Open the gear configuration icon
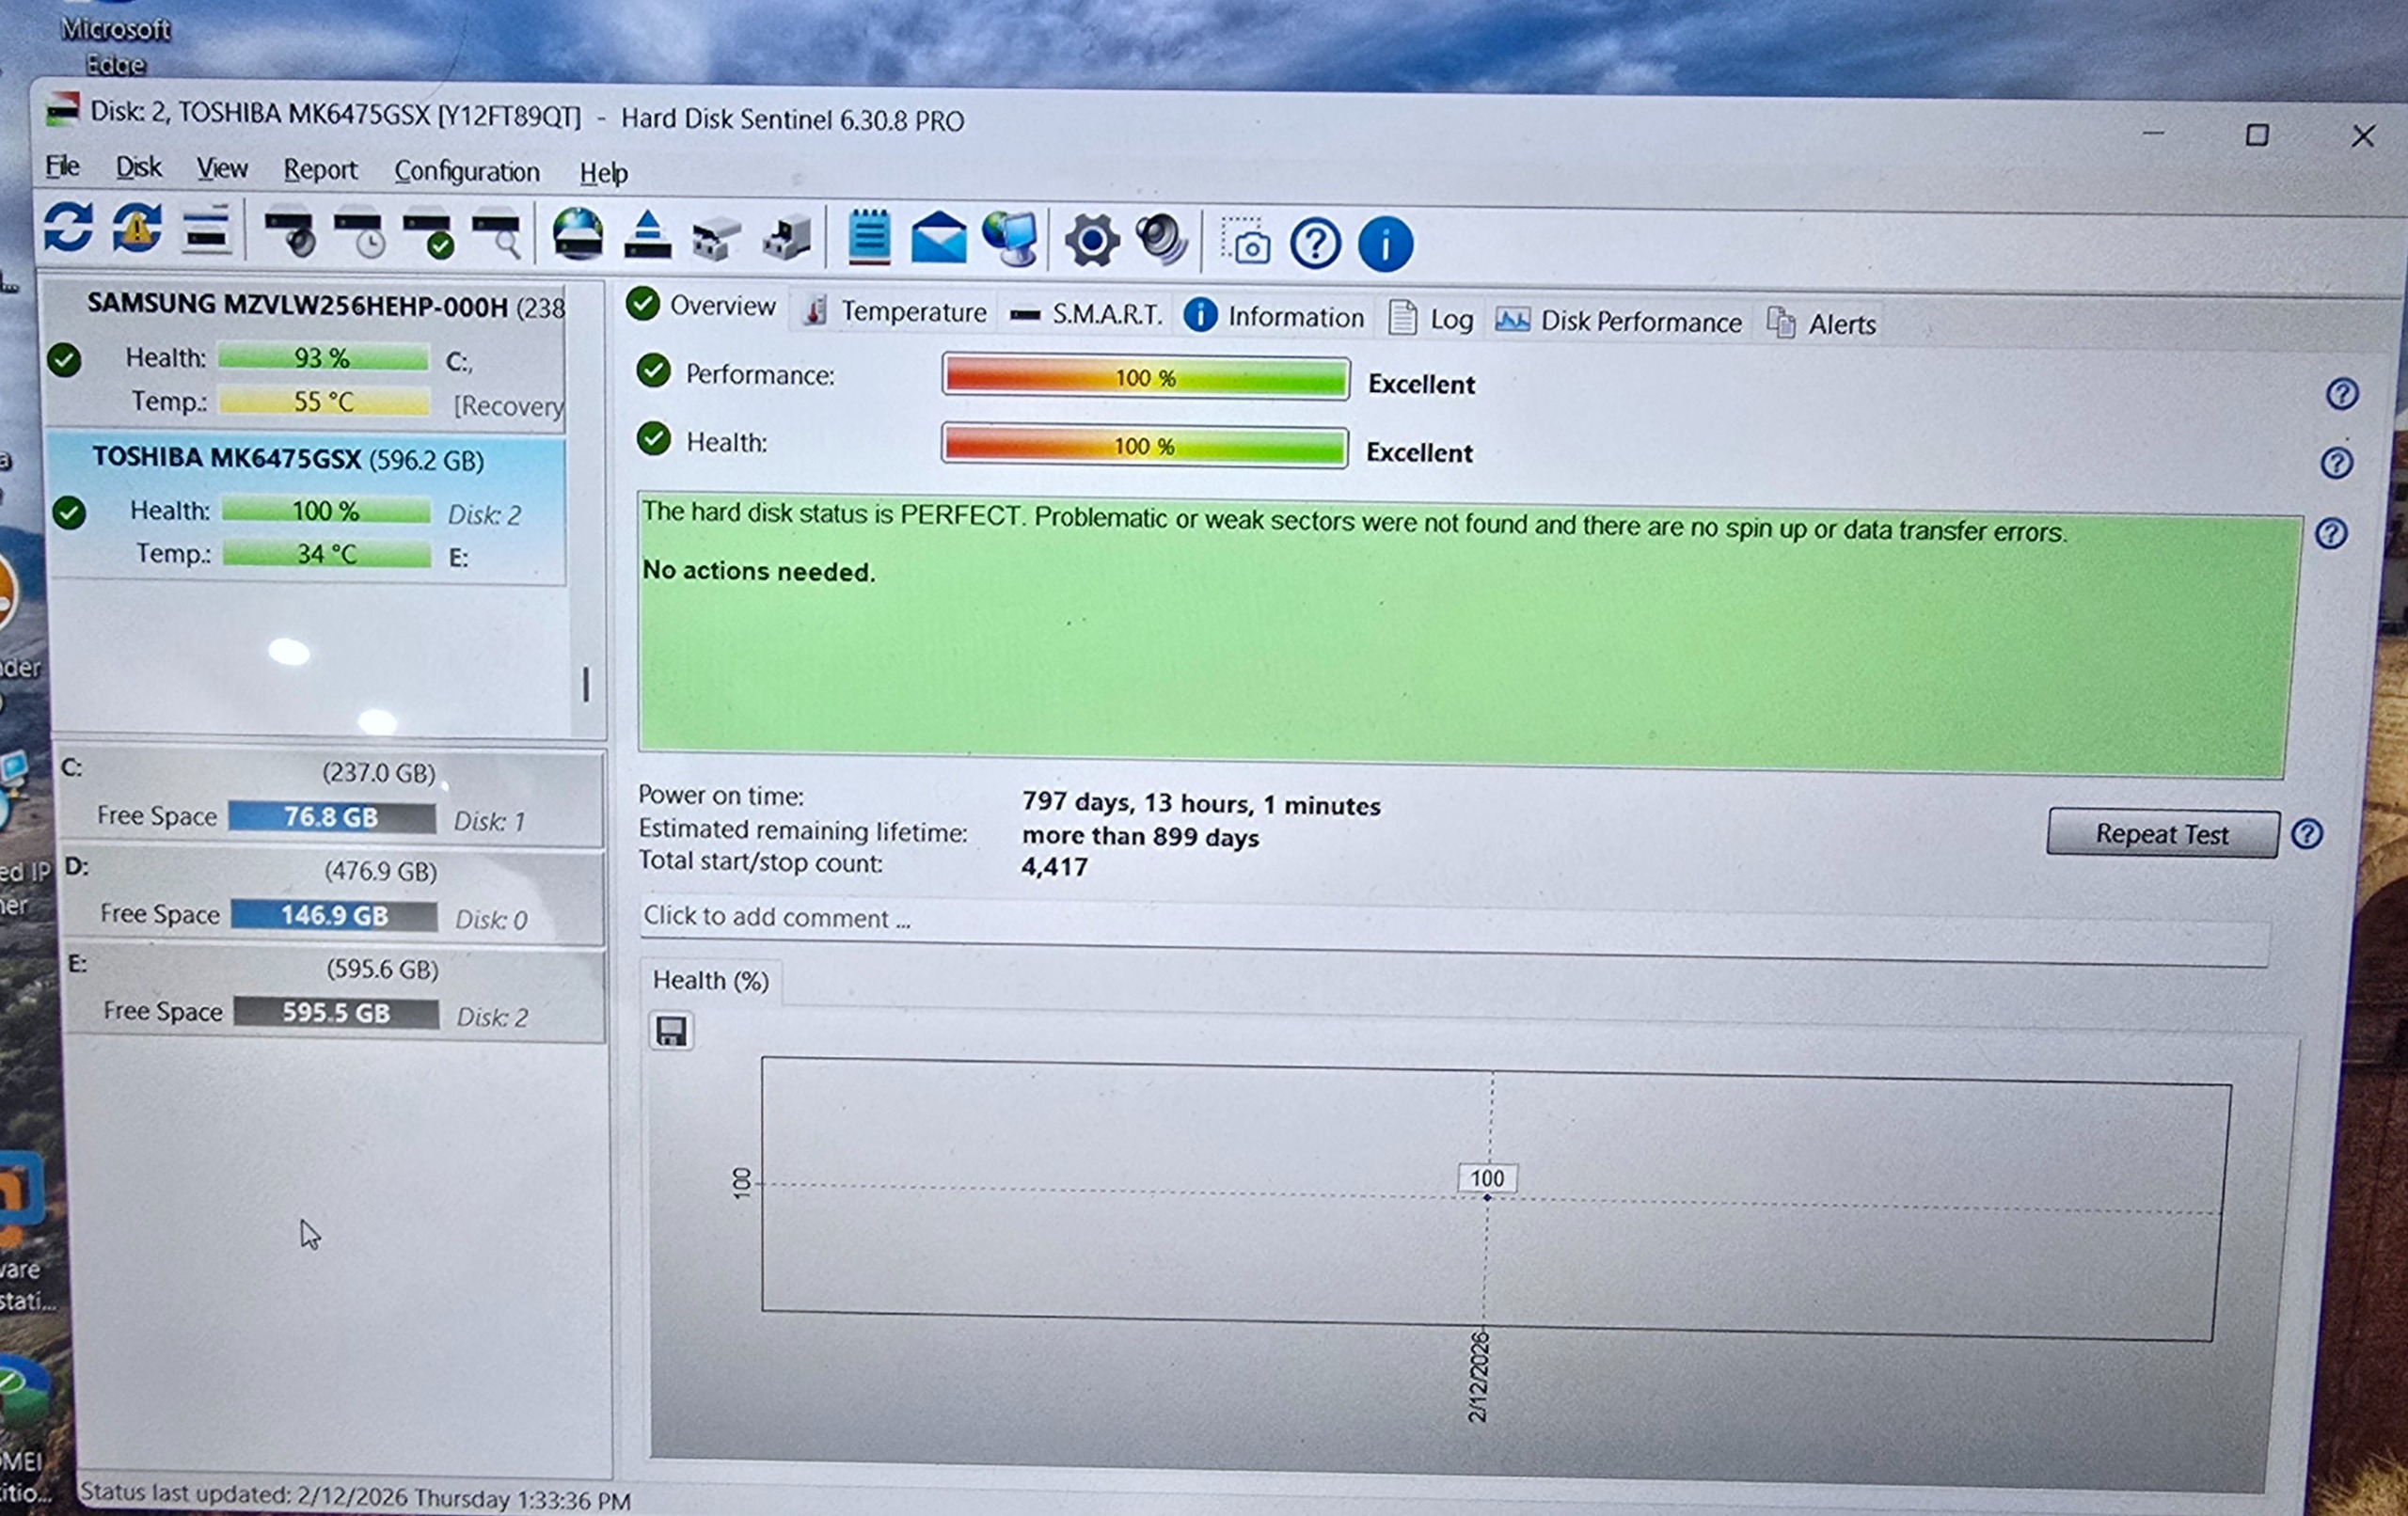 coord(1091,241)
